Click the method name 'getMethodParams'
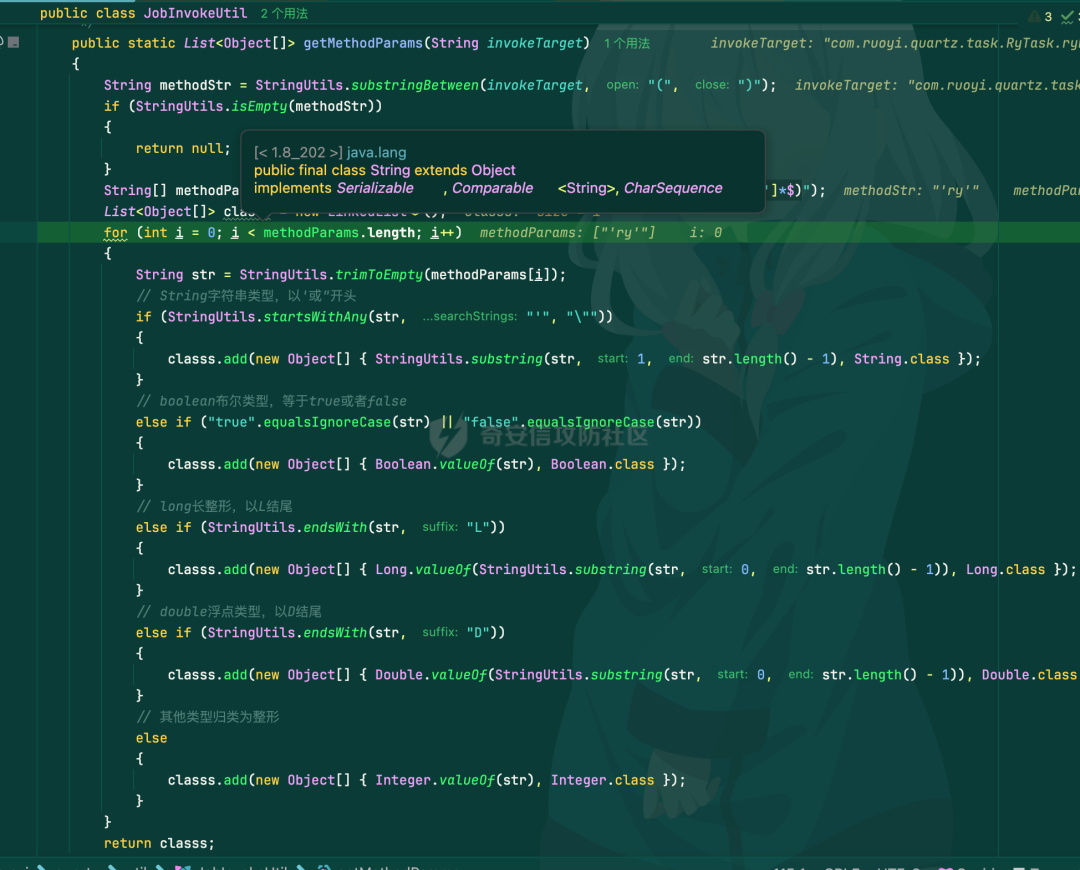Image resolution: width=1080 pixels, height=870 pixels. click(363, 43)
